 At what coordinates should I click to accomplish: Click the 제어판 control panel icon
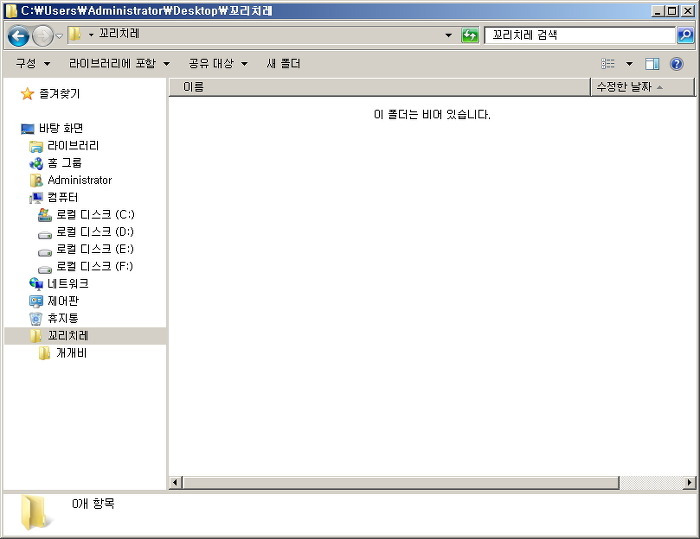36,301
